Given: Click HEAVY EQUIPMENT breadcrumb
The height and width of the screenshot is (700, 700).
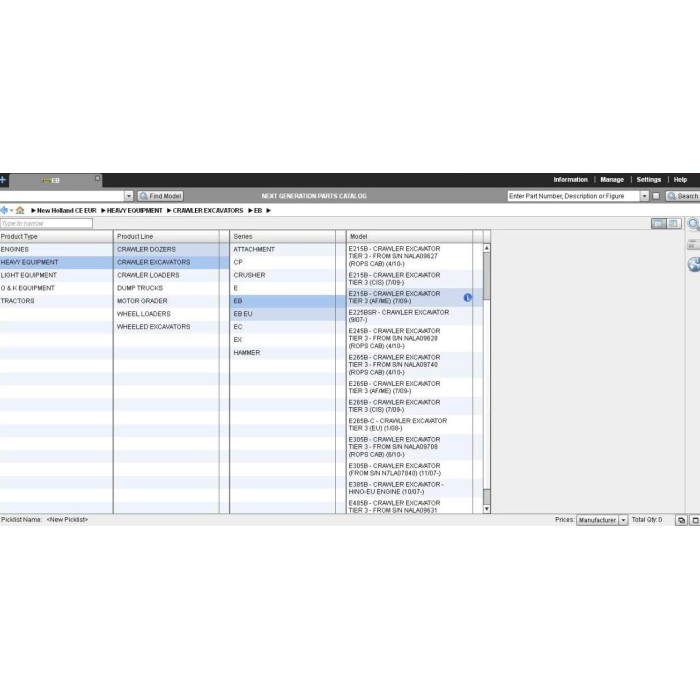Looking at the screenshot, I should (134, 210).
